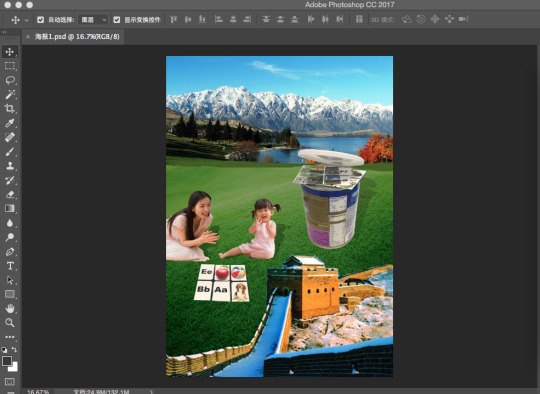This screenshot has width=540, height=394.
Task: Select the Rectangle shape tool
Action: [x=10, y=294]
